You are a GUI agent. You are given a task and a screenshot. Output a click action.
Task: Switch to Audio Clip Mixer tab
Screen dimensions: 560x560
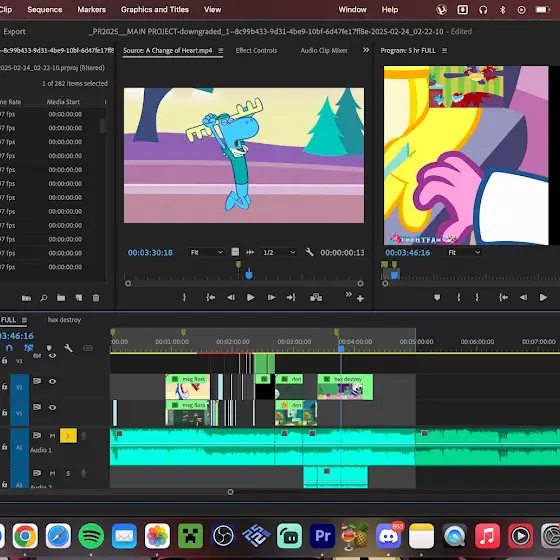click(x=324, y=51)
